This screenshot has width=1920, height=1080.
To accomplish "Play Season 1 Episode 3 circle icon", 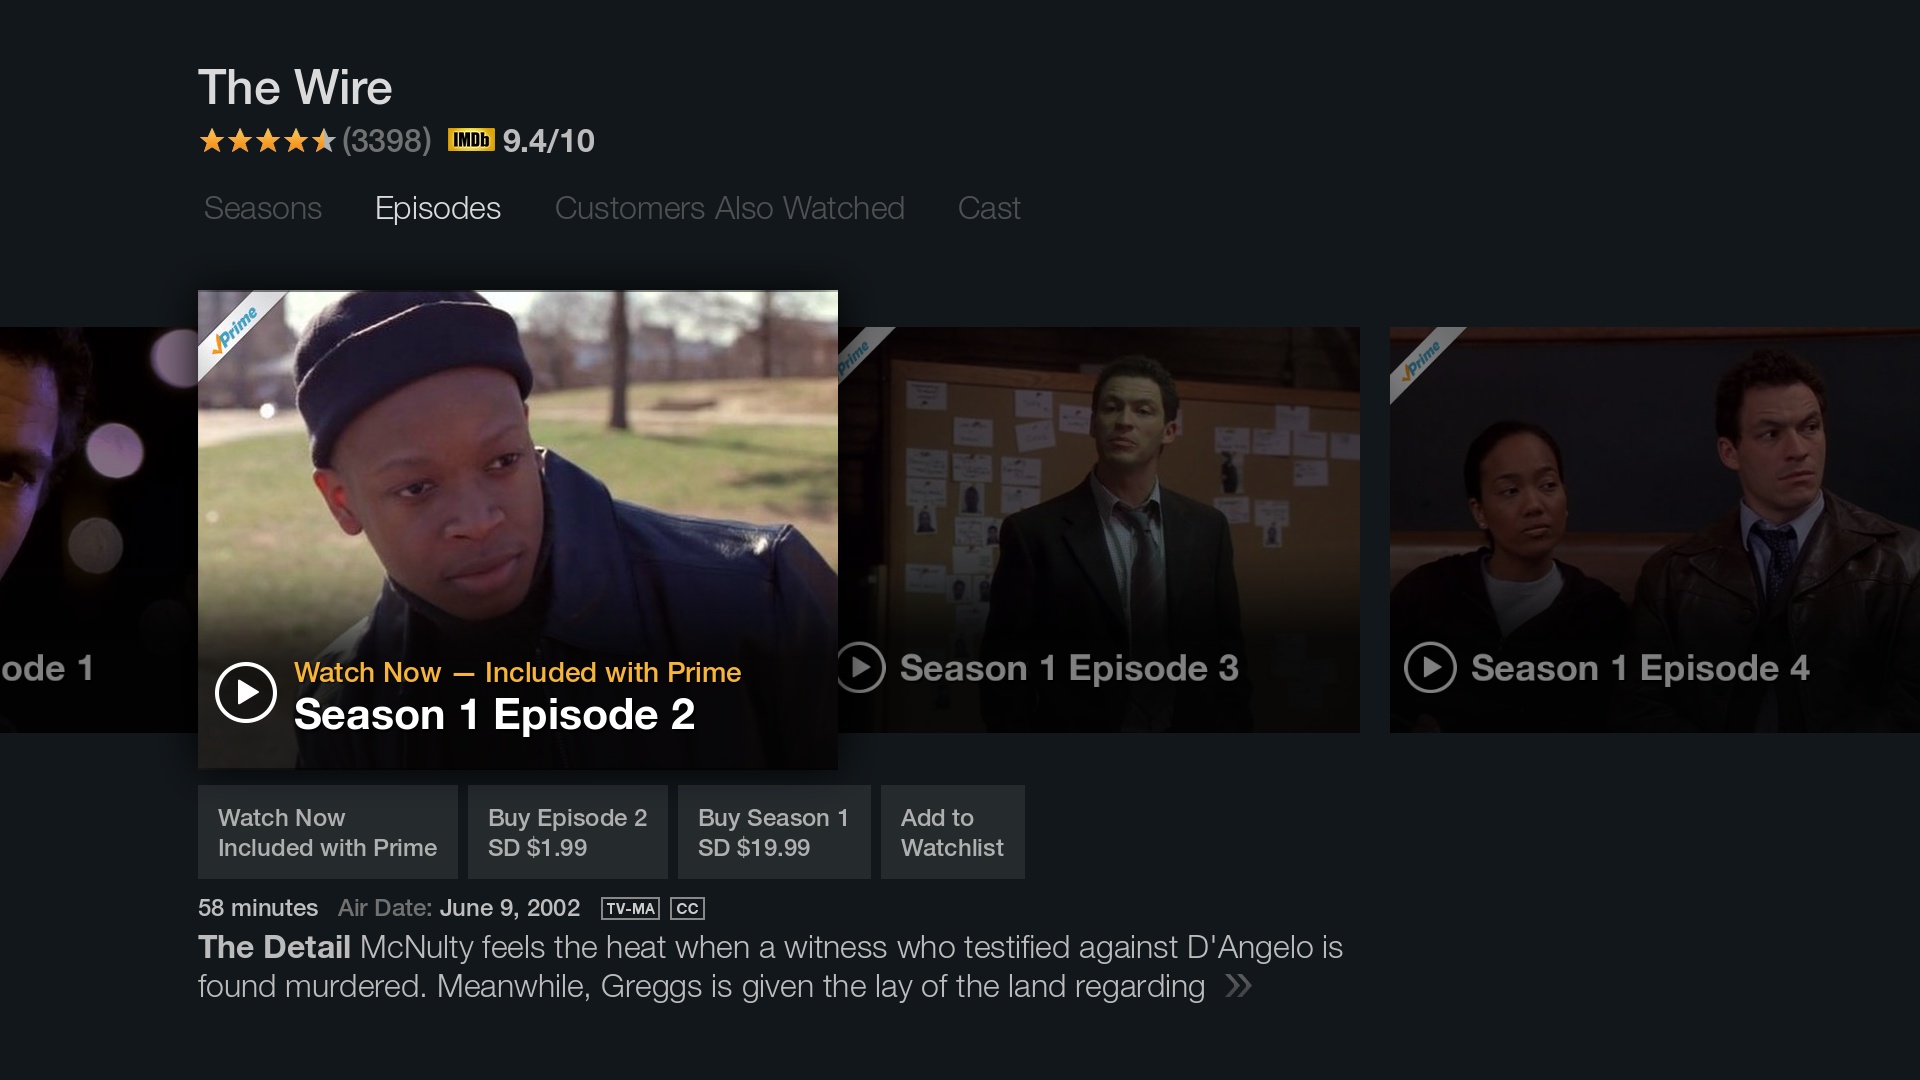I will pos(861,667).
